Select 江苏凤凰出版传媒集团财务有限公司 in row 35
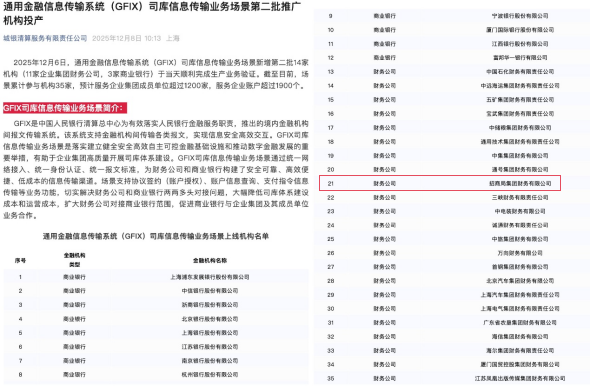Screen dimensions: 591x386 (x=520, y=378)
